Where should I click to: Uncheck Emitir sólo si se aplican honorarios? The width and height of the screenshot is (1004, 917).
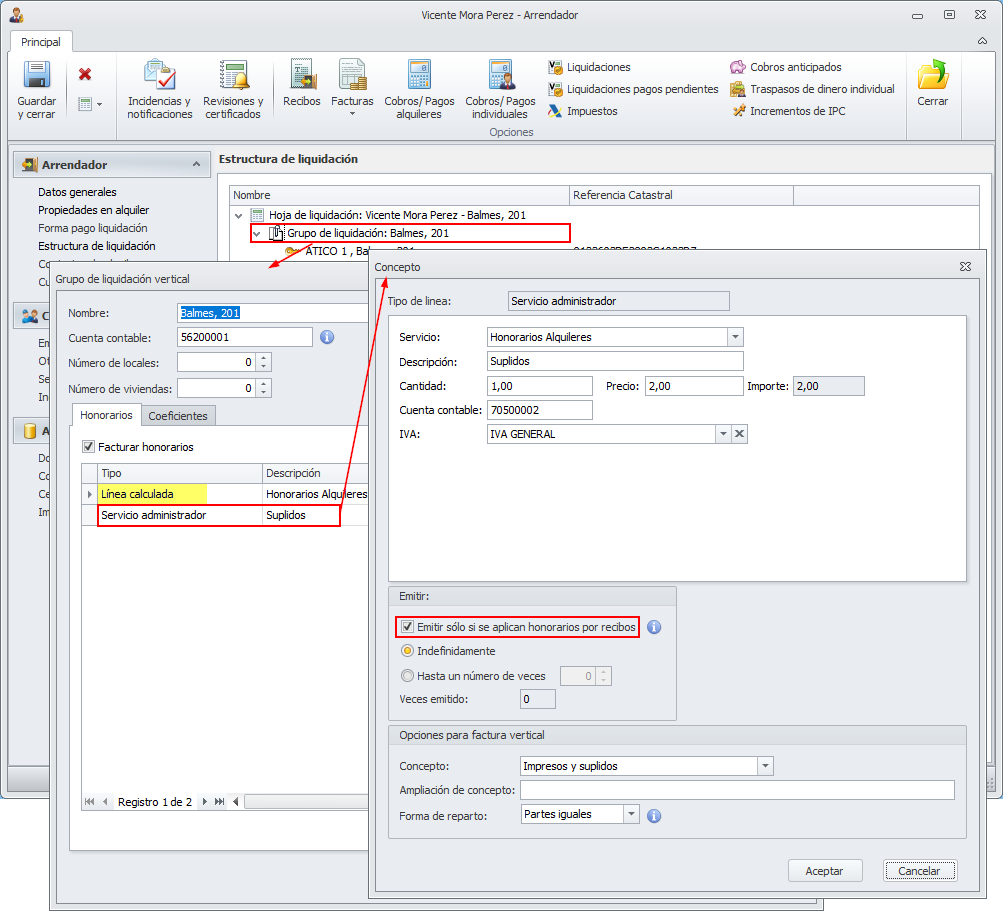(407, 627)
